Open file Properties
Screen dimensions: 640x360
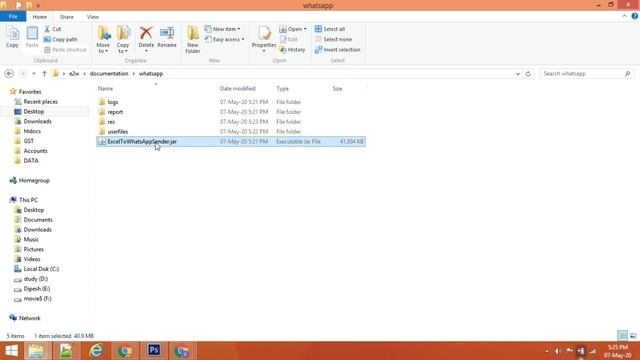264,39
